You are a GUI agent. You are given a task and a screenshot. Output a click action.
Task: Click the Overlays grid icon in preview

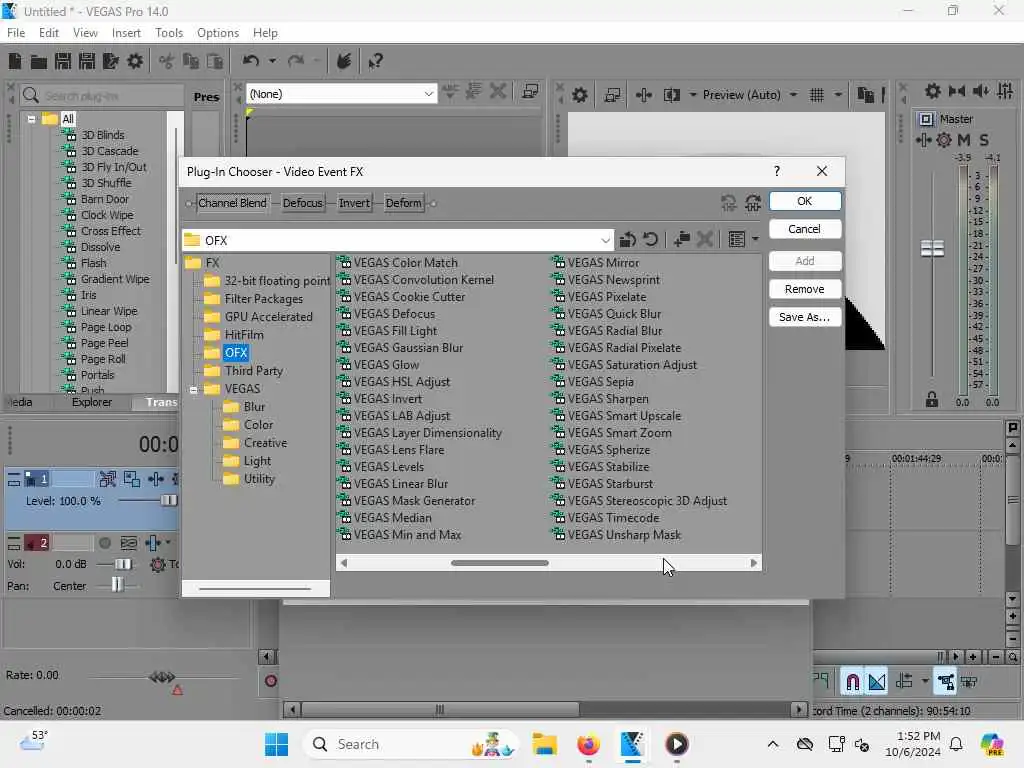coord(816,95)
